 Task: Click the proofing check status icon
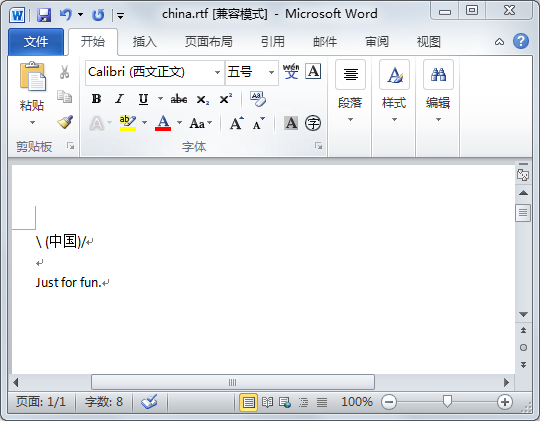(149, 402)
